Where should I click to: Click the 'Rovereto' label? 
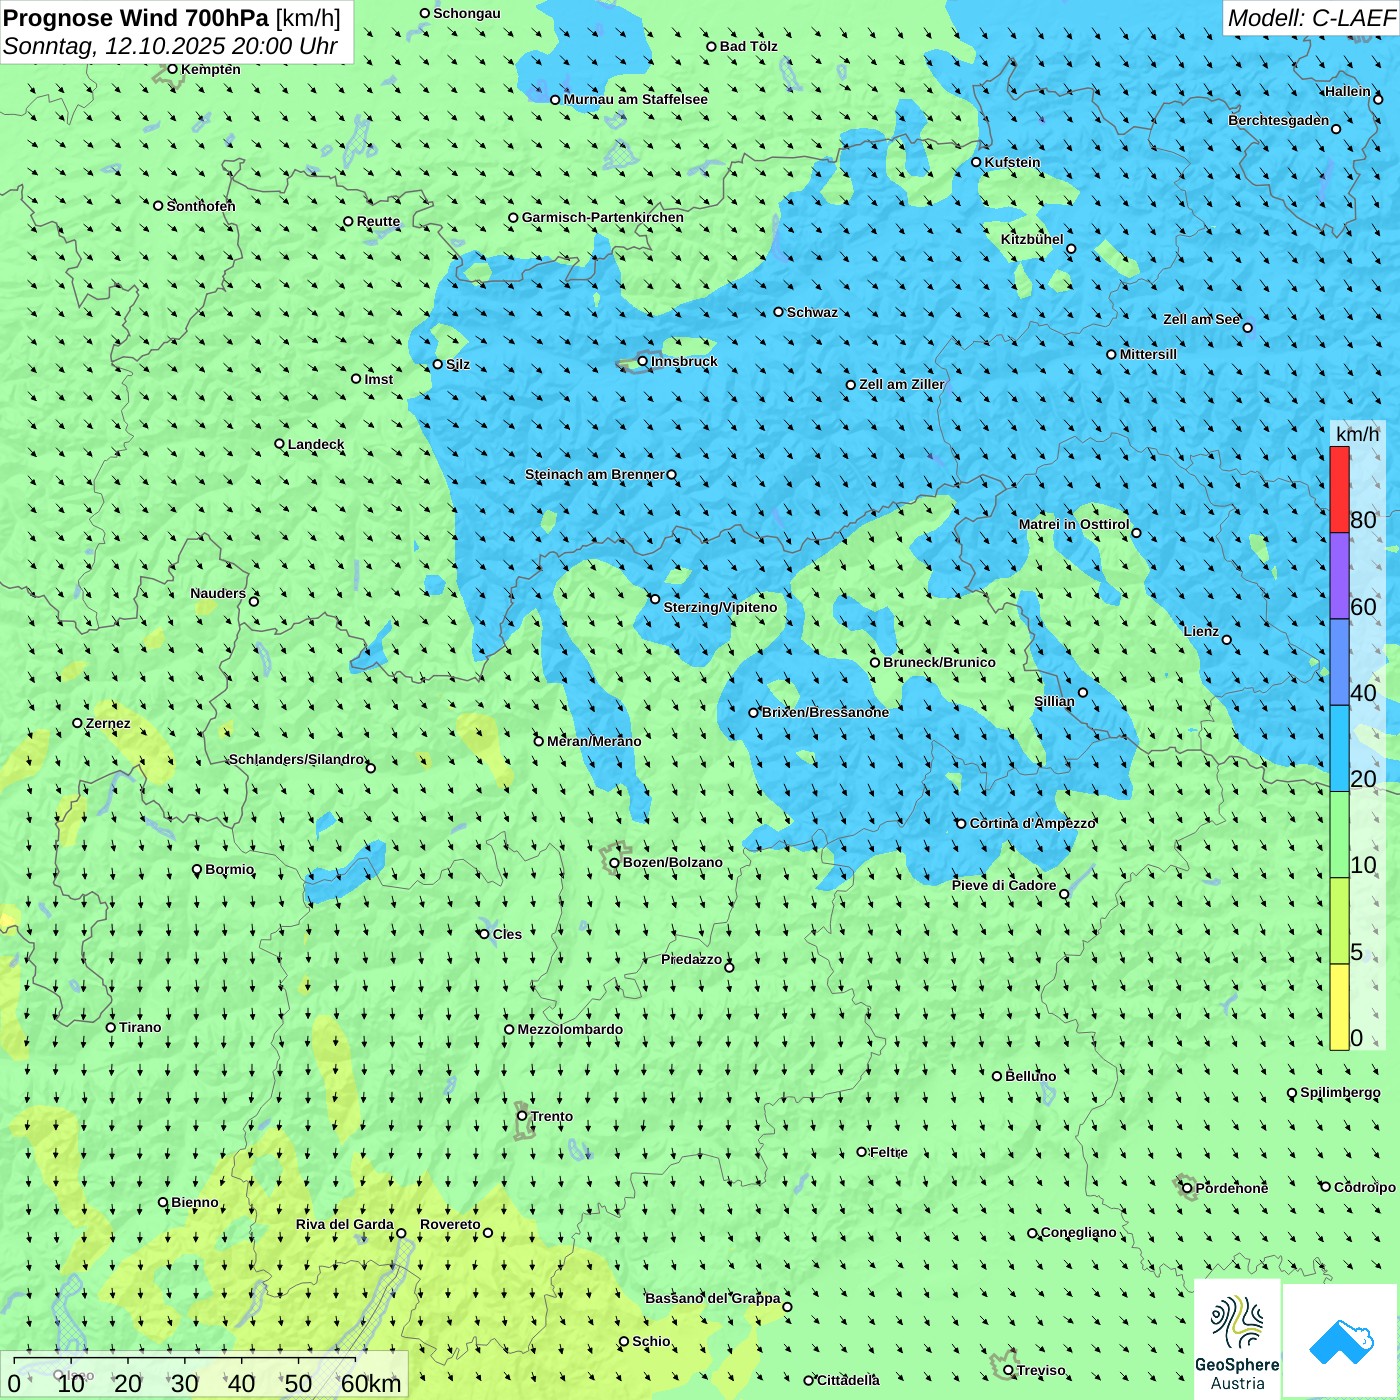tap(450, 1224)
